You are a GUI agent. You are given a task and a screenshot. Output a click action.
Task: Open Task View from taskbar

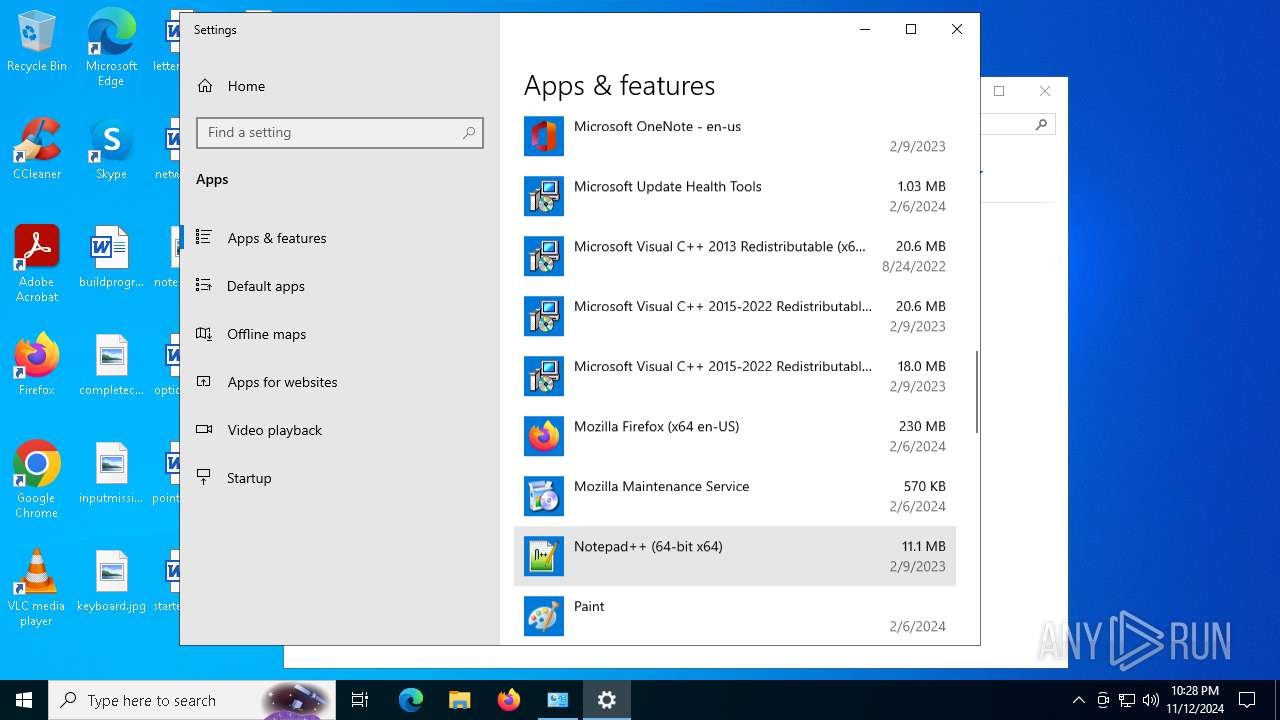[360, 700]
